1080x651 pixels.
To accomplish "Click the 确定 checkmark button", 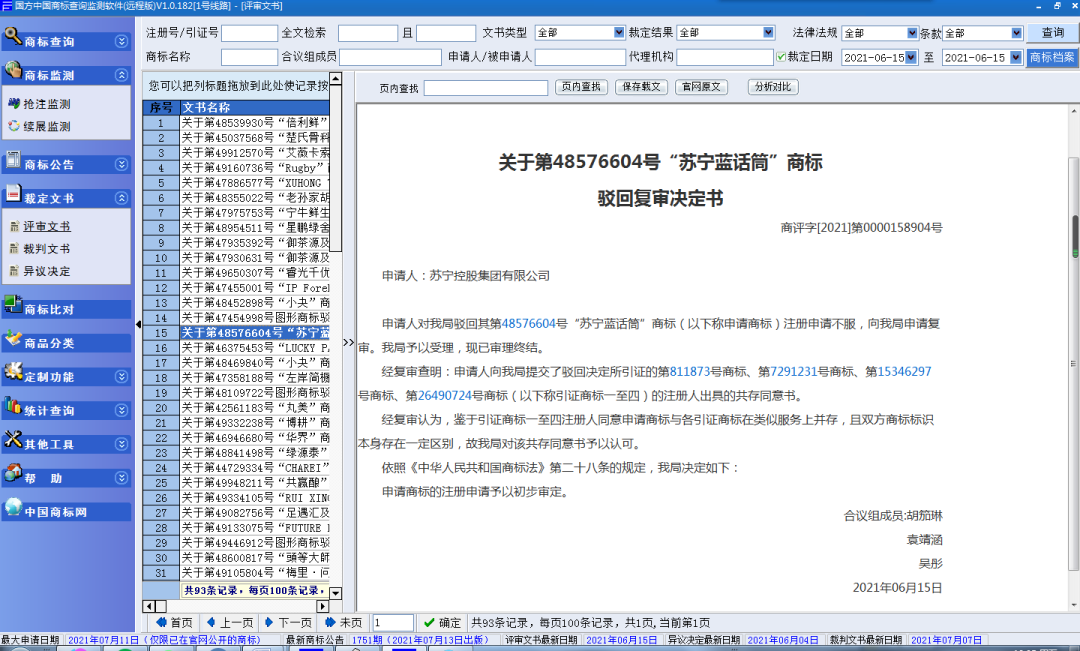I will point(442,623).
